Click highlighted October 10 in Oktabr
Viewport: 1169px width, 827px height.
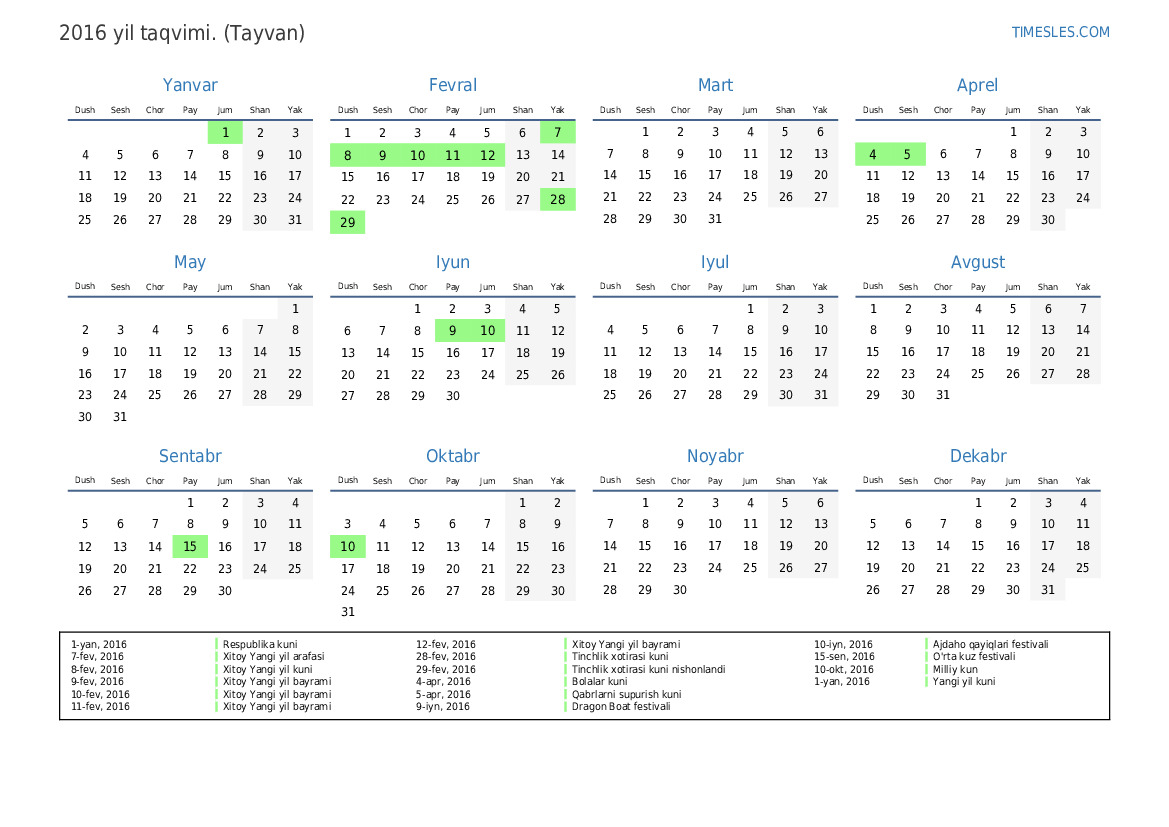pos(347,547)
